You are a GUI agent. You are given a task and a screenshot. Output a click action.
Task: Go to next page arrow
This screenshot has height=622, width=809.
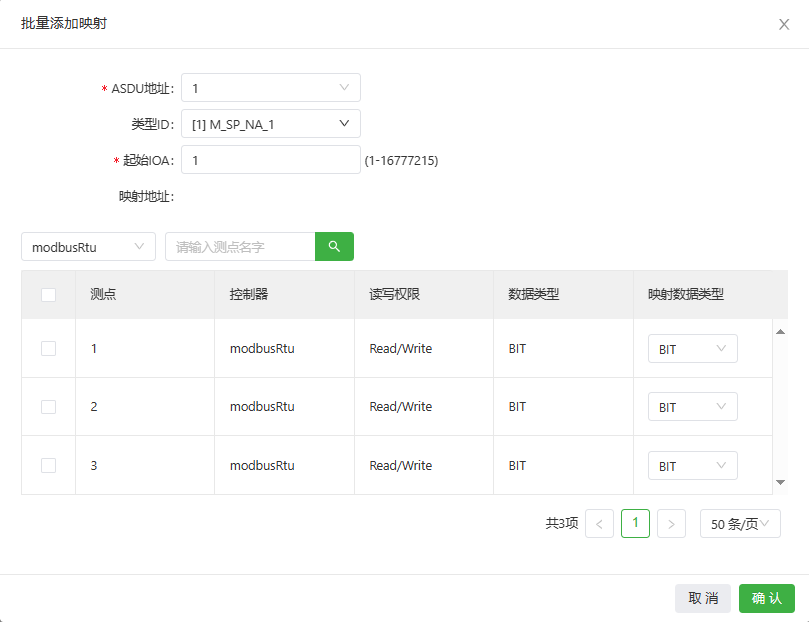click(x=671, y=523)
